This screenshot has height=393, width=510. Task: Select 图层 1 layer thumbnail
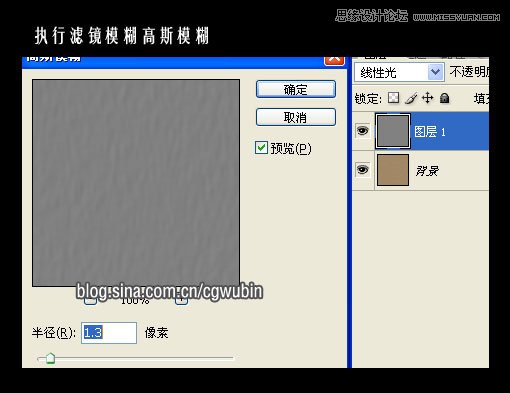click(393, 131)
